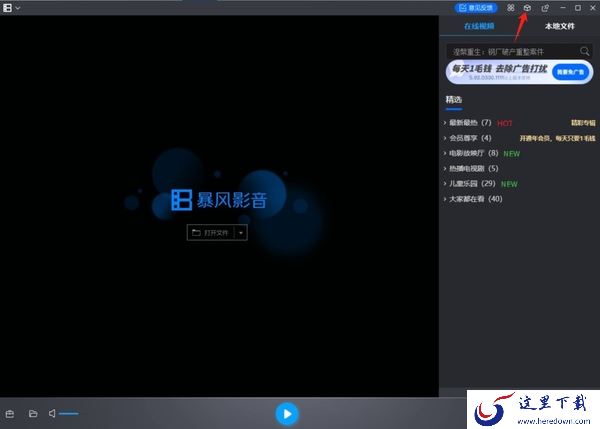Image resolution: width=600 pixels, height=429 pixels.
Task: Open the four-squares apps icon in title bar
Action: pos(511,8)
